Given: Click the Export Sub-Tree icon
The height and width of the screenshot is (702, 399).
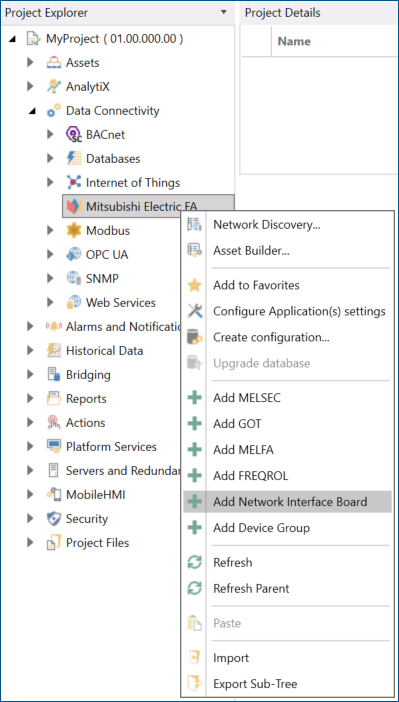Looking at the screenshot, I should (194, 684).
